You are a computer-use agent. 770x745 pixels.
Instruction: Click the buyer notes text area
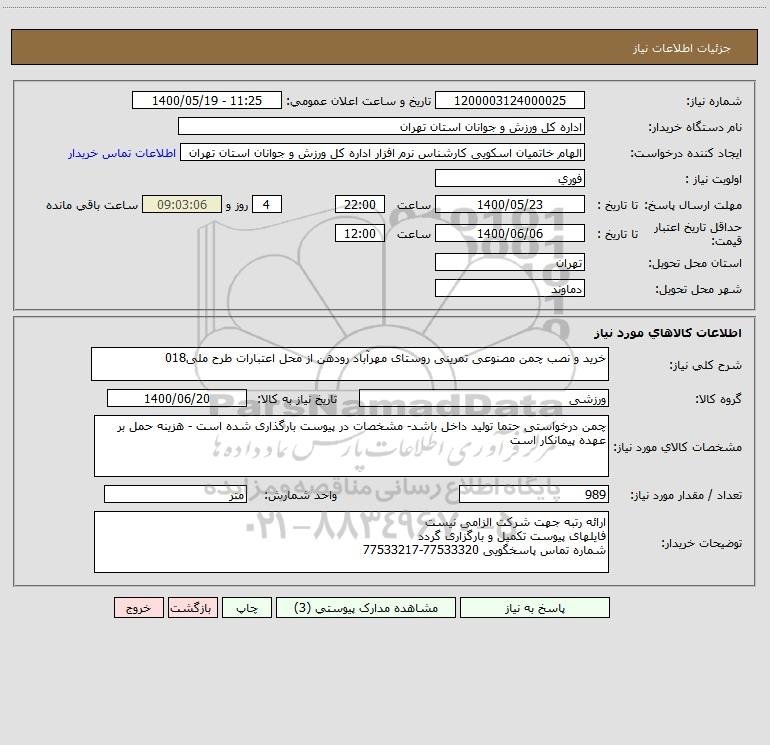(x=351, y=542)
